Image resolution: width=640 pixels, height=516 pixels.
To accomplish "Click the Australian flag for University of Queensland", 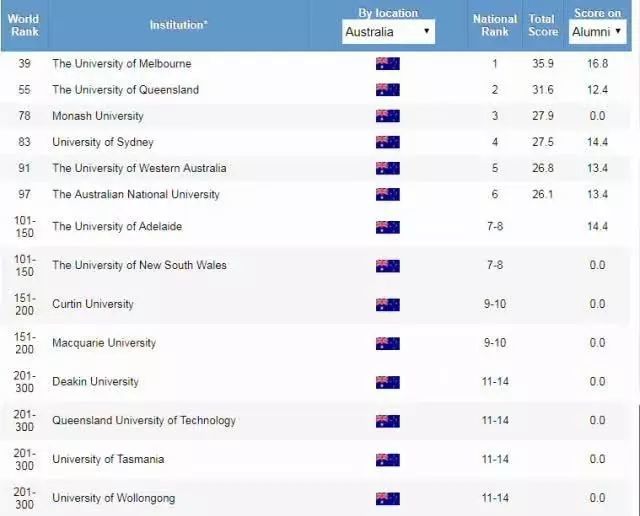I will [x=388, y=90].
